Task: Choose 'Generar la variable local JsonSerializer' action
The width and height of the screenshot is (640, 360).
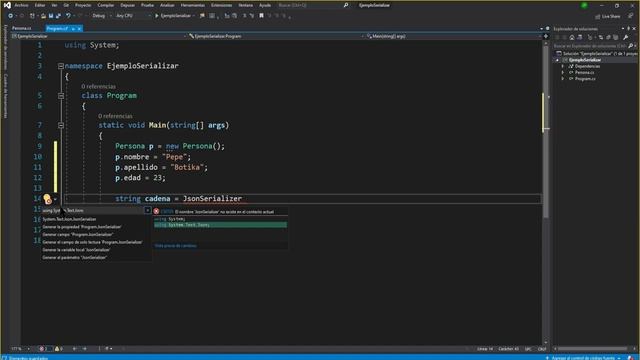Action: click(x=76, y=250)
